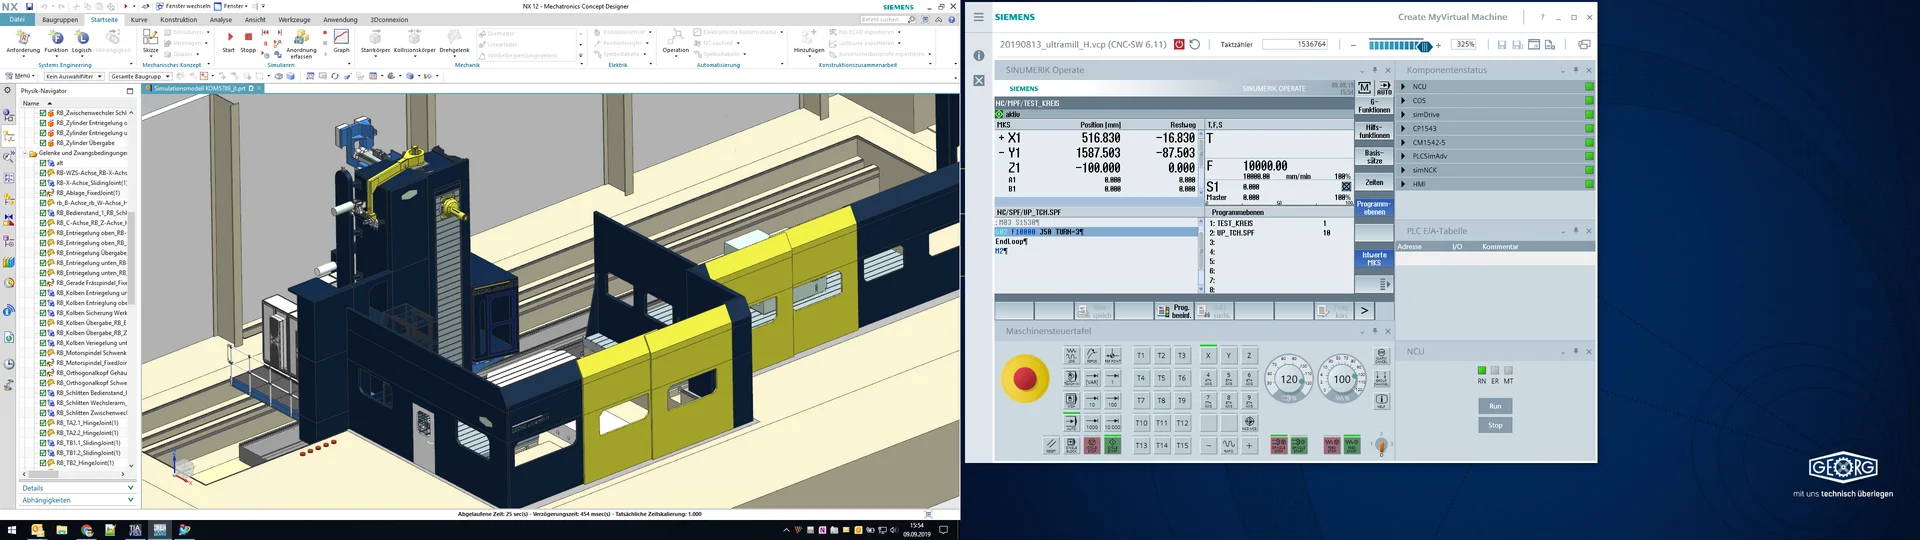This screenshot has width=1920, height=540.
Task: Adjust the spindle override dial showing 120
Action: pyautogui.click(x=1289, y=379)
